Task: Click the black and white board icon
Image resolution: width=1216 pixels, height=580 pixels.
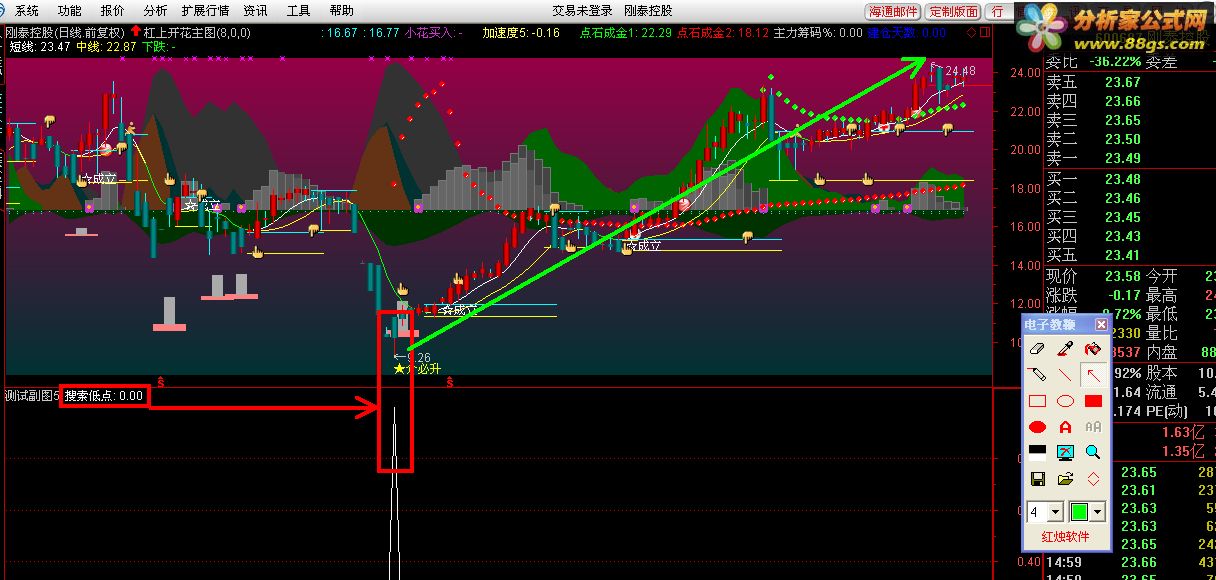Action: [x=1037, y=452]
